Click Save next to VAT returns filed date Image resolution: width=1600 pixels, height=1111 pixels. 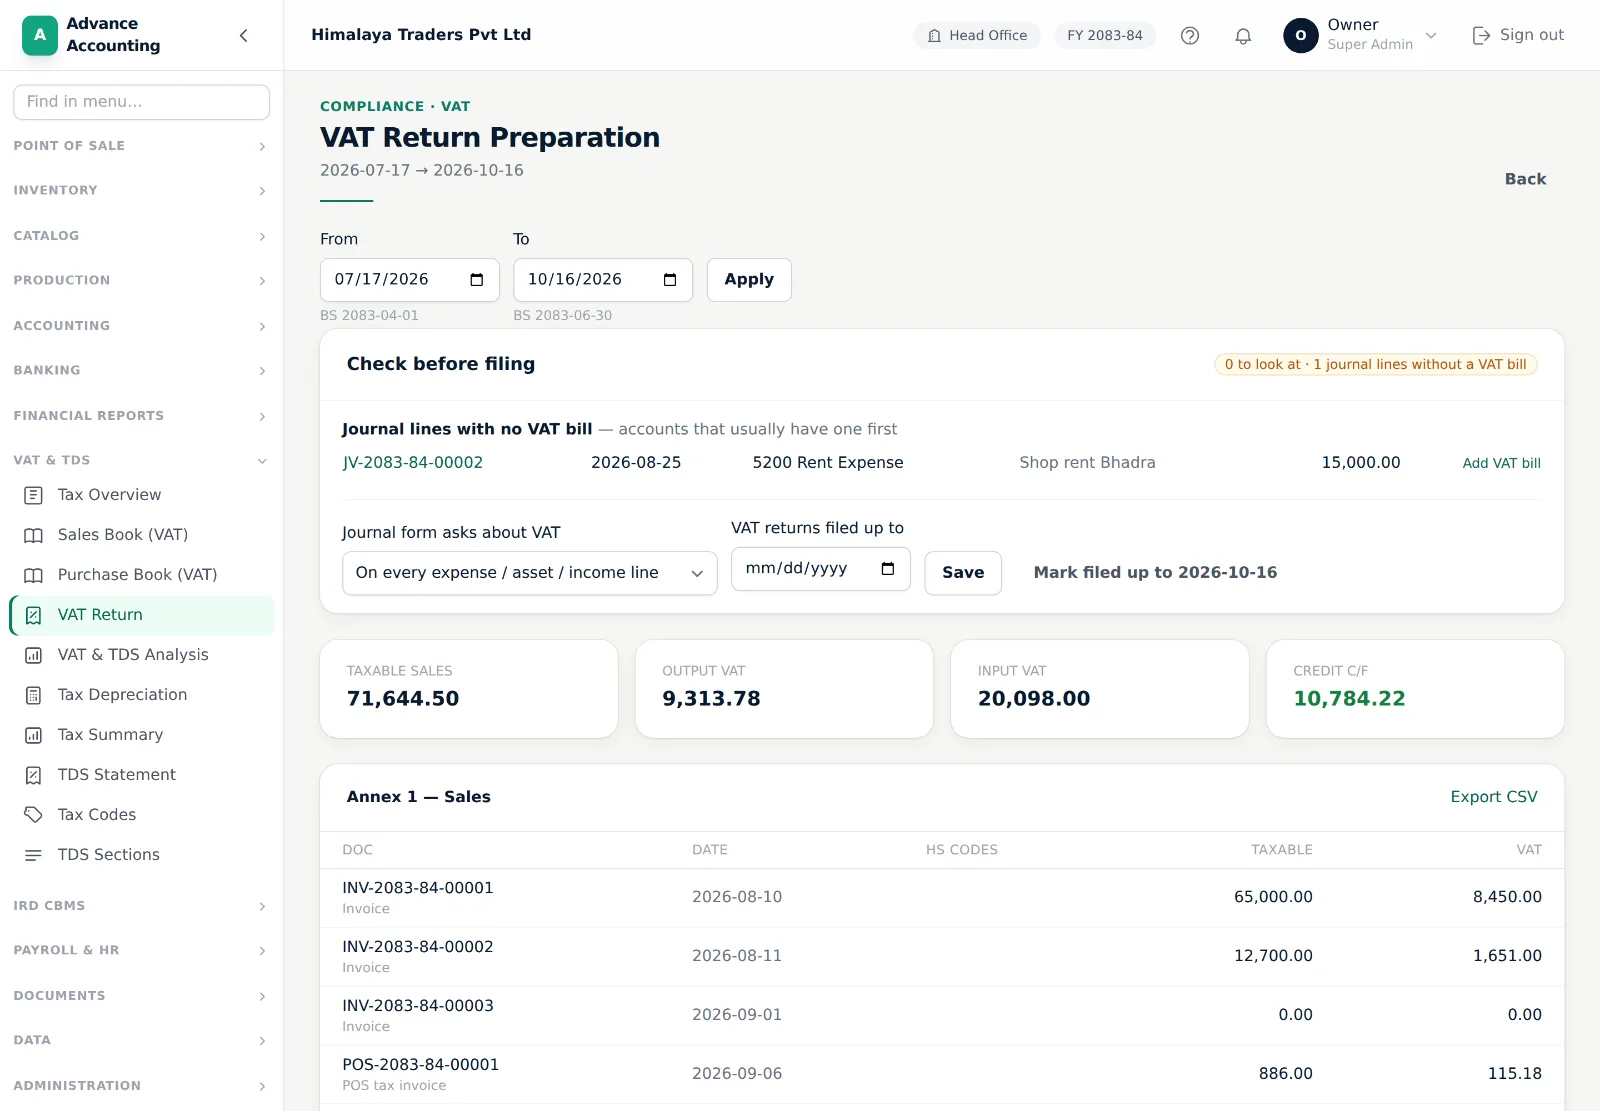[x=963, y=573]
